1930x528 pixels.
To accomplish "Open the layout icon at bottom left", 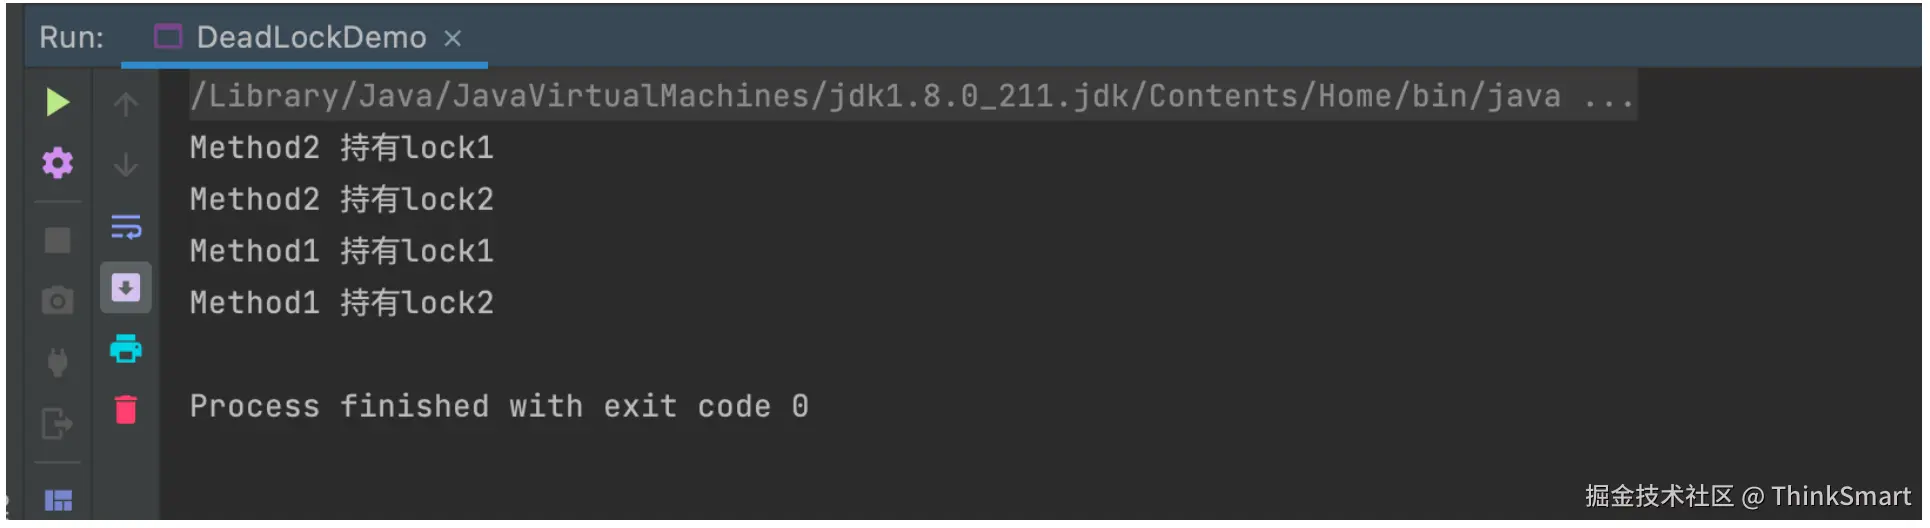I will tap(58, 499).
